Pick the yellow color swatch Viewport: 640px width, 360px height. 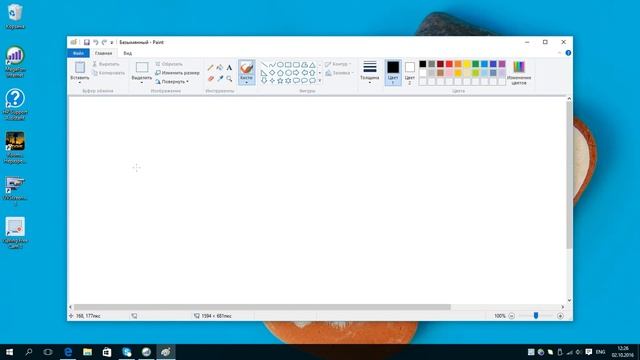(x=467, y=64)
